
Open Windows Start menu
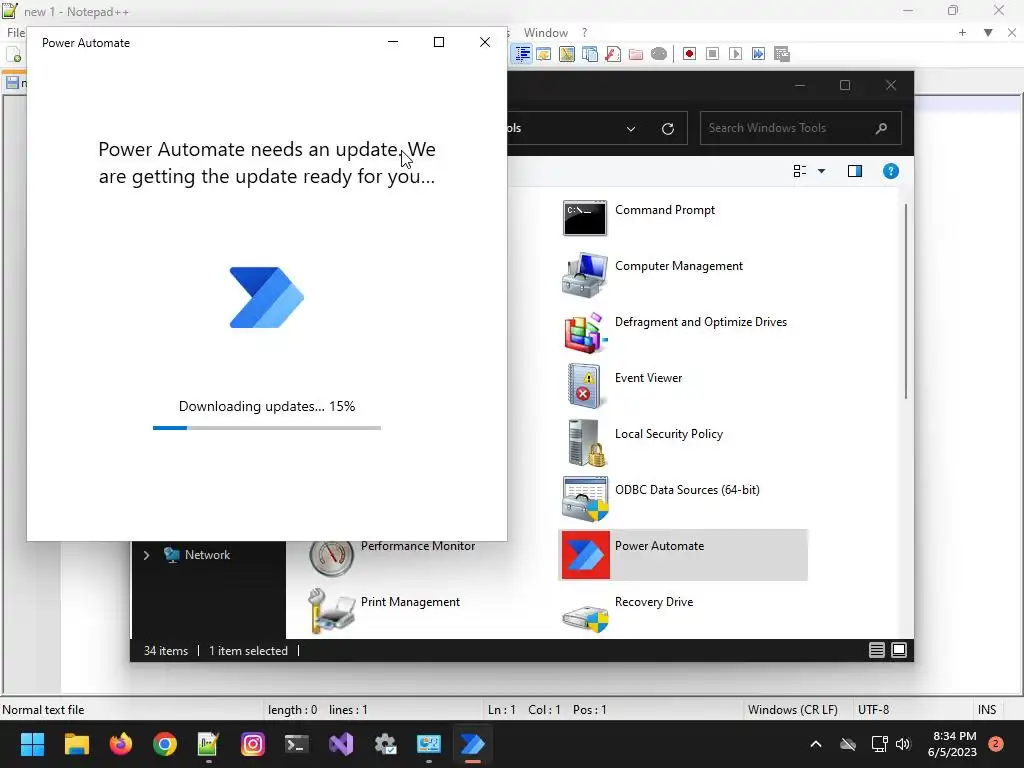pyautogui.click(x=32, y=744)
